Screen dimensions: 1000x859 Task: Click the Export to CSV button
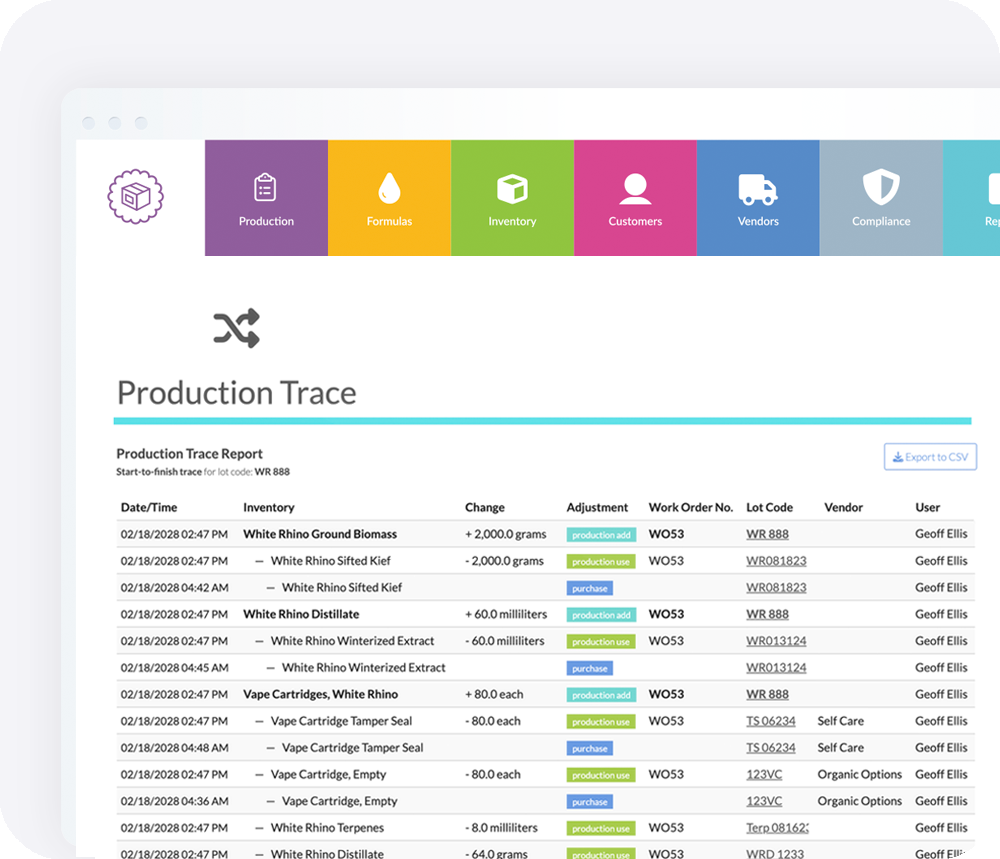pos(930,457)
